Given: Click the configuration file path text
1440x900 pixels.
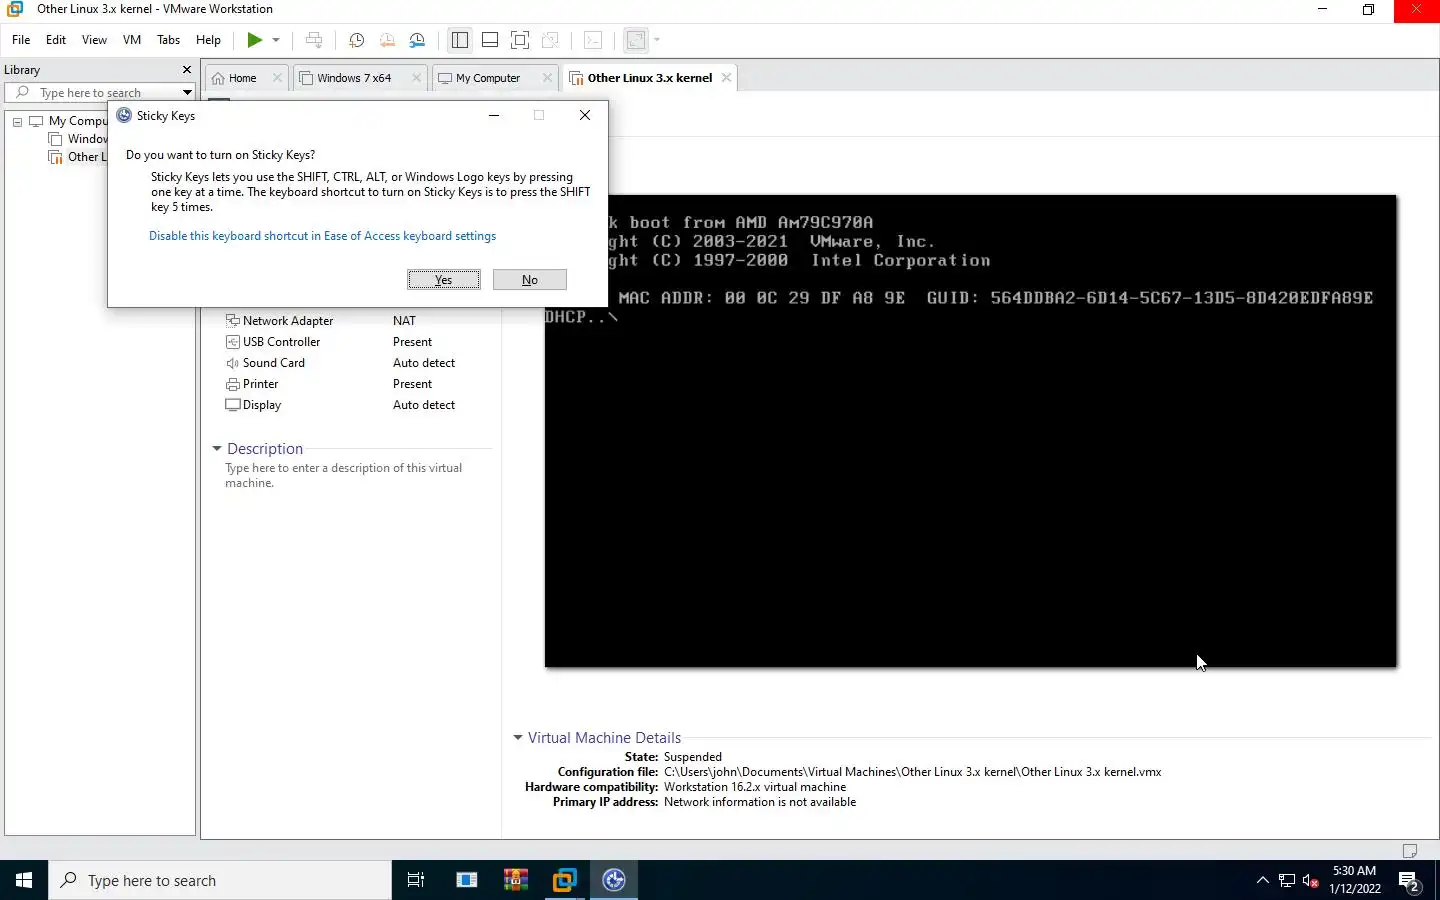Looking at the screenshot, I should tap(912, 772).
